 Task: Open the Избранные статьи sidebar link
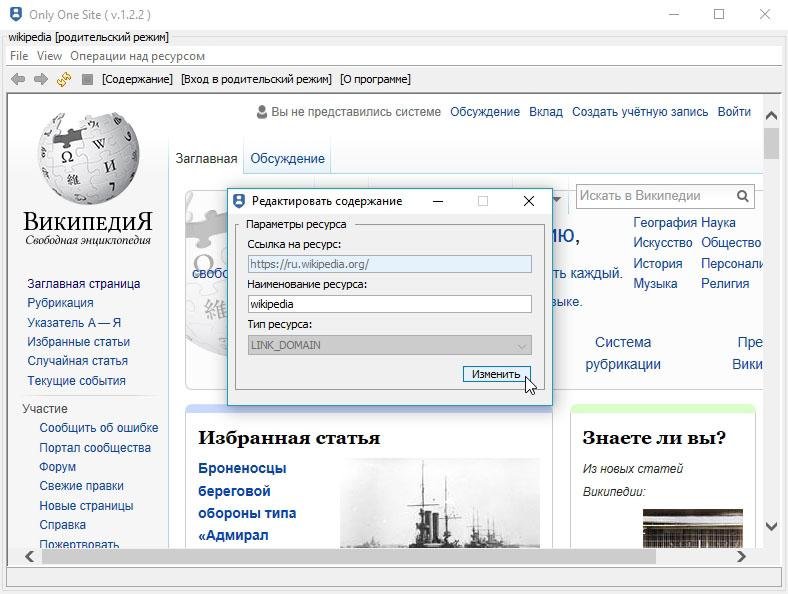coord(78,342)
